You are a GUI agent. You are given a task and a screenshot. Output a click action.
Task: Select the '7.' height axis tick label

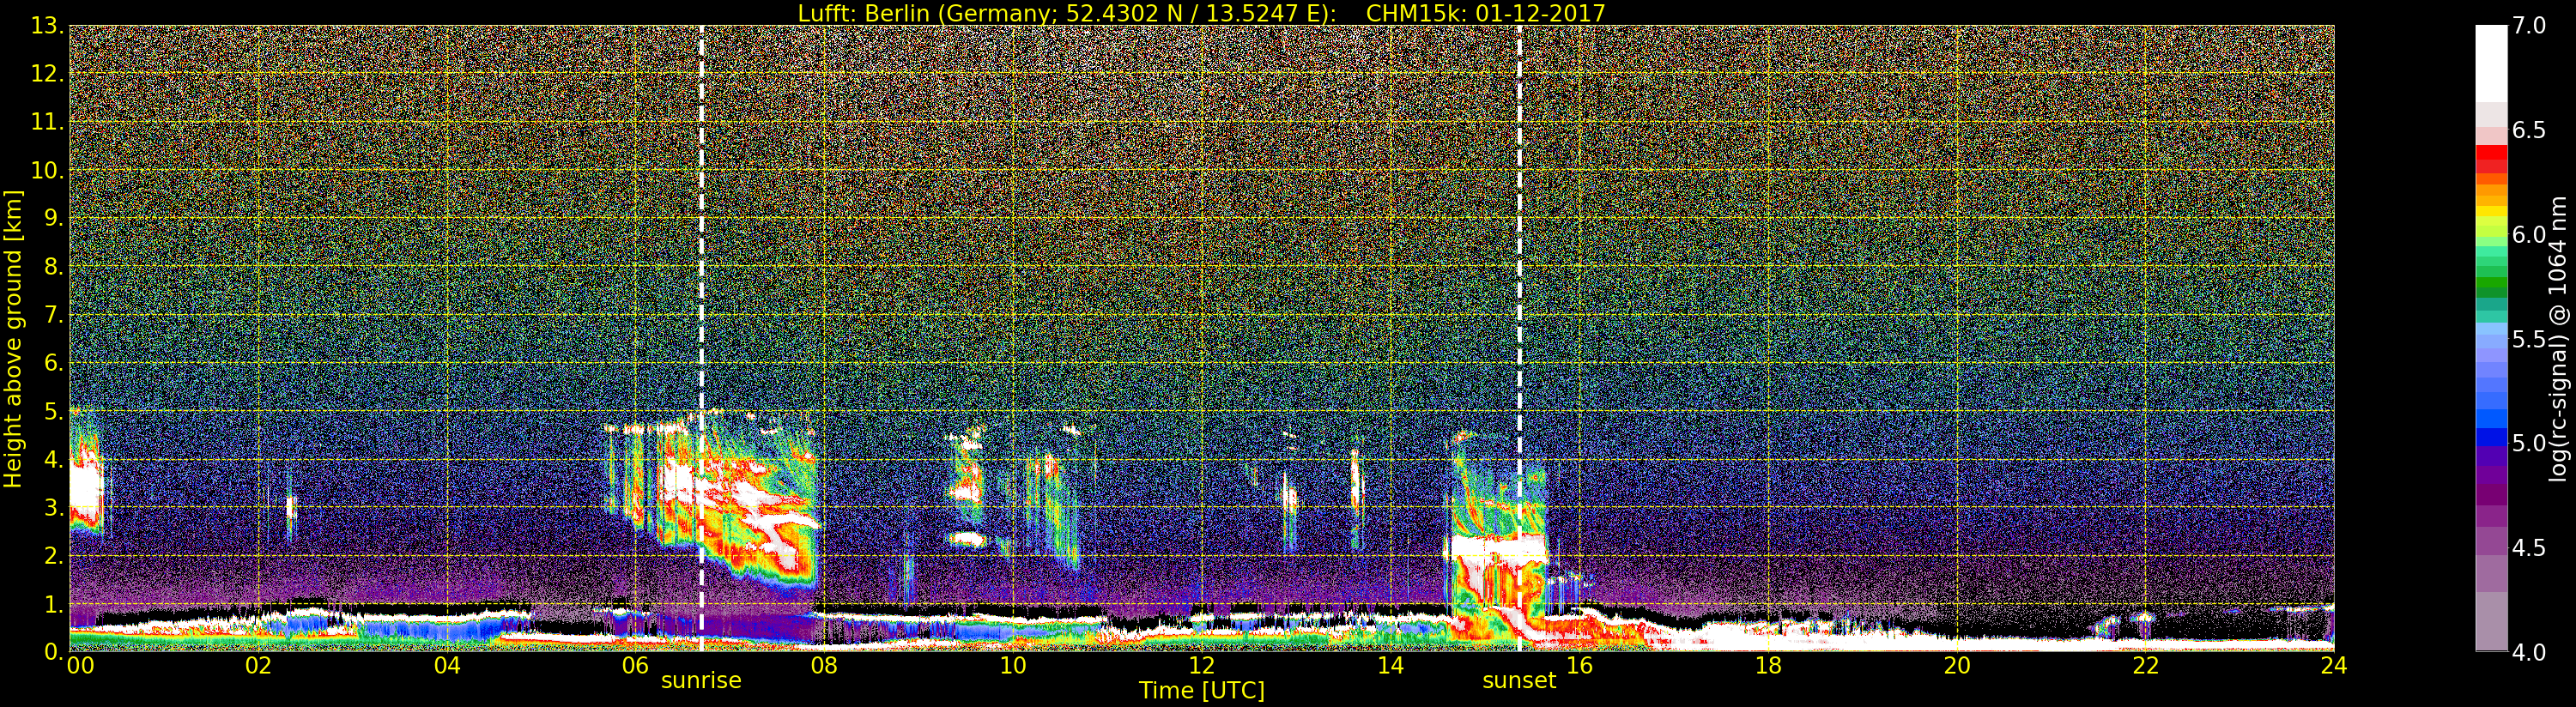[54, 315]
